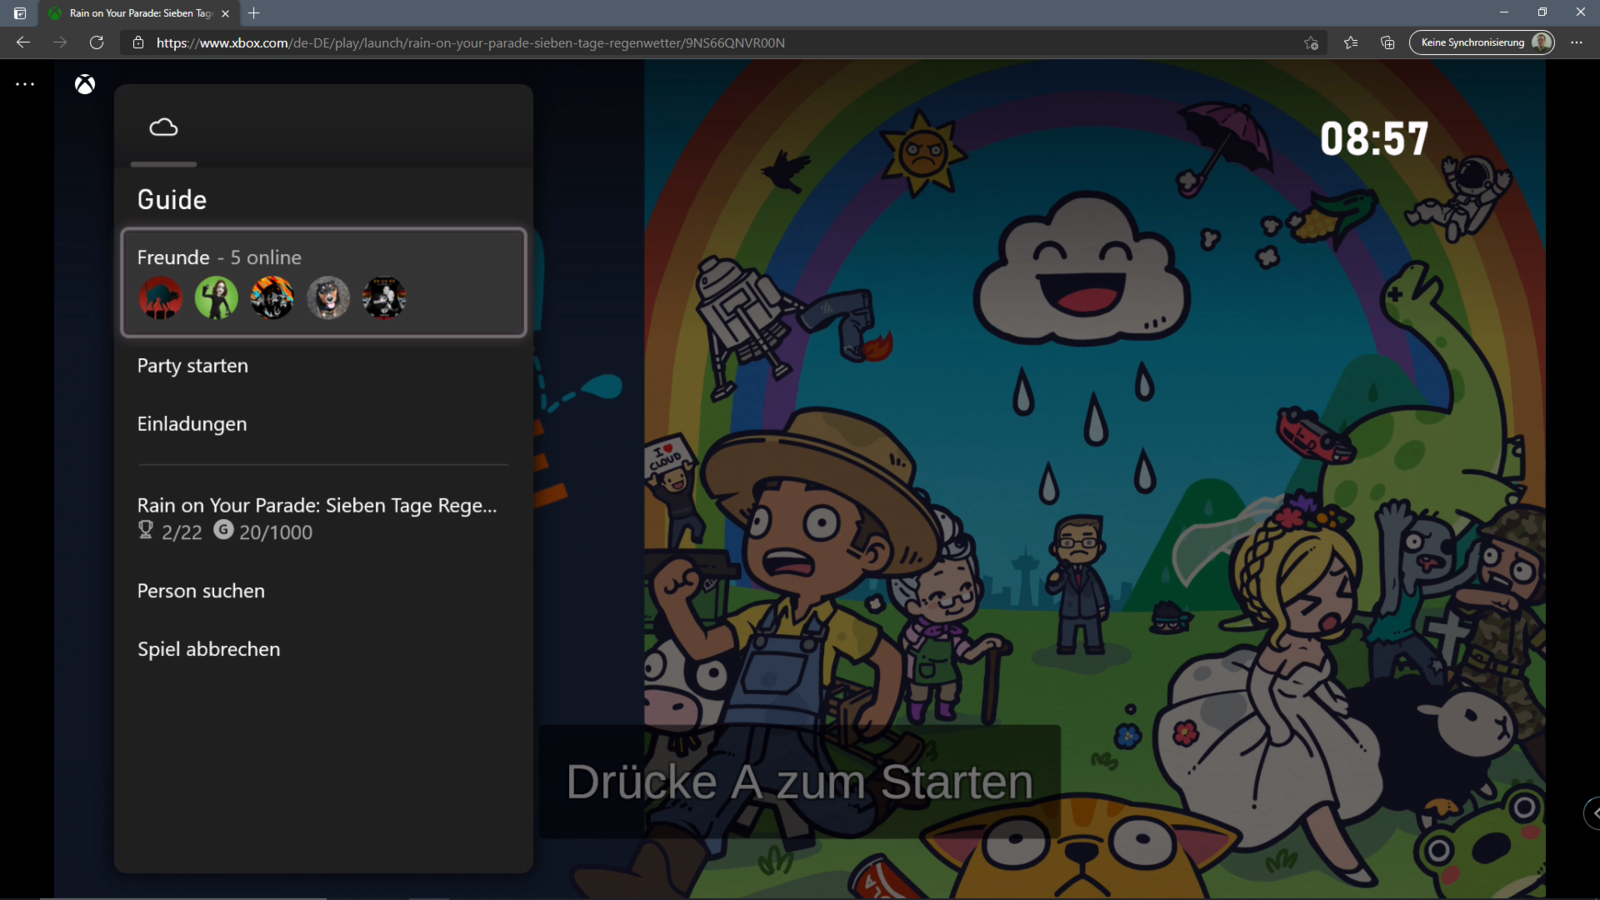Open the second friend's green avatar
Viewport: 1600px width, 900px height.
pos(216,297)
